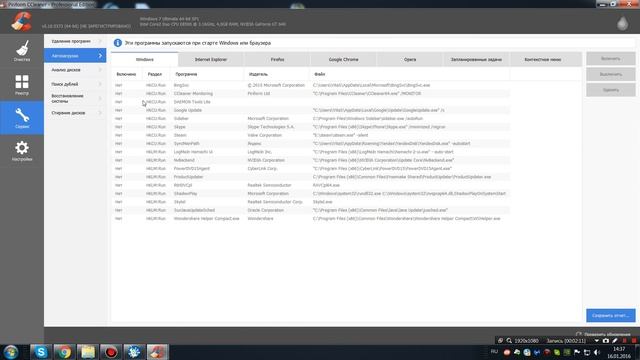The width and height of the screenshot is (640, 360).
Task: Open Восстановление системы in the tools list
Action: [x=75, y=98]
